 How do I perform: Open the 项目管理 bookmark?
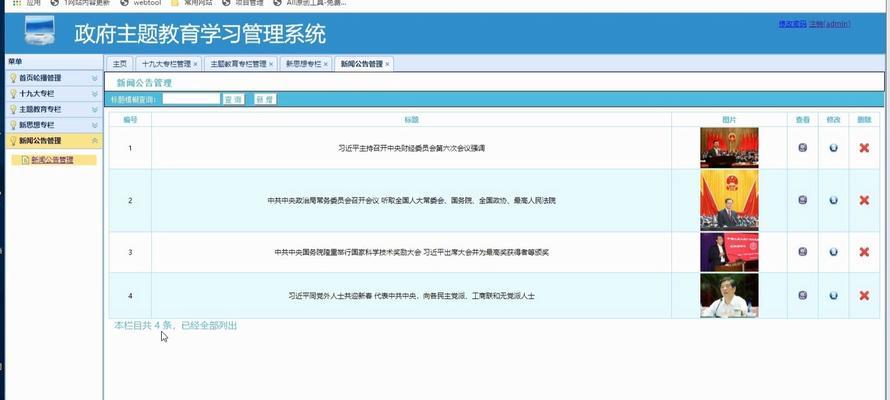click(x=243, y=3)
